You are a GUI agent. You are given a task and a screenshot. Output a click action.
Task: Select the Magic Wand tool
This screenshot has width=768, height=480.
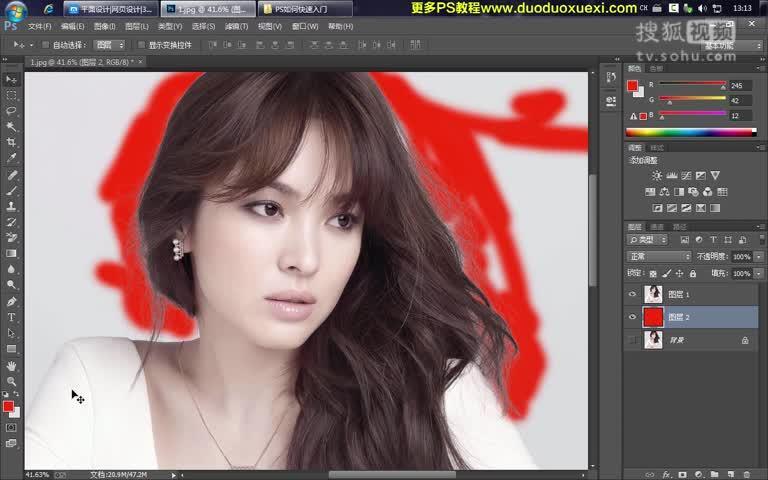click(11, 126)
